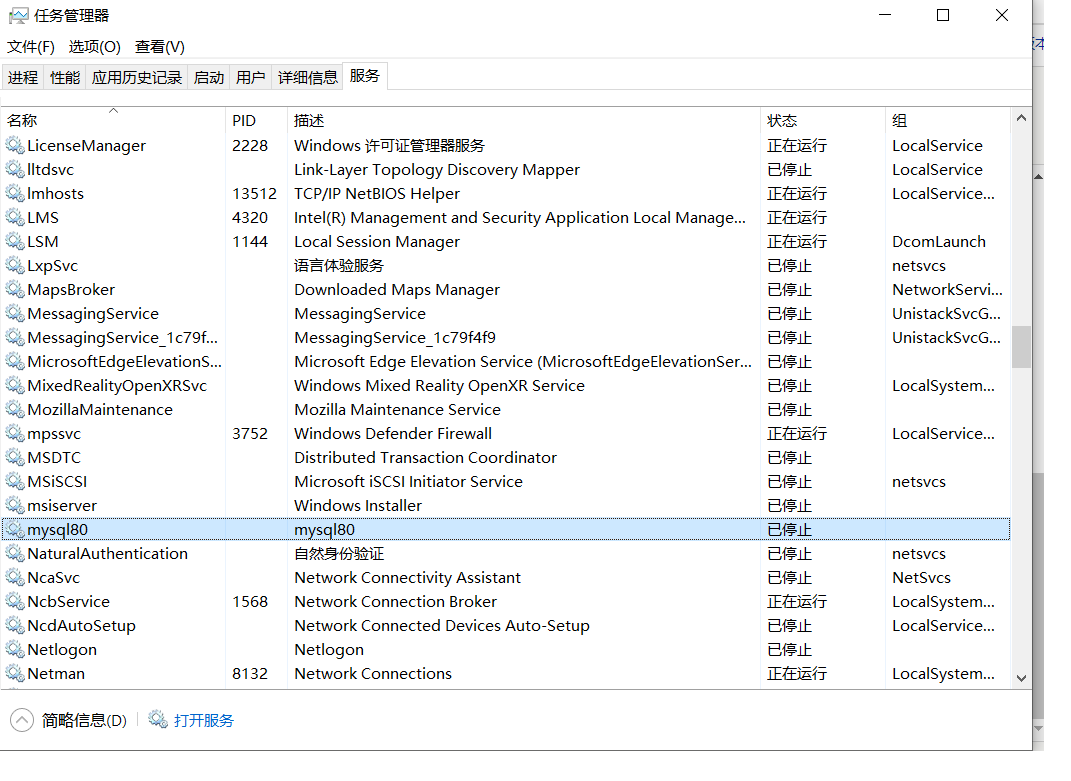This screenshot has height=781, width=1071.
Task: Click the services list scroll up arrow
Action: [1021, 118]
